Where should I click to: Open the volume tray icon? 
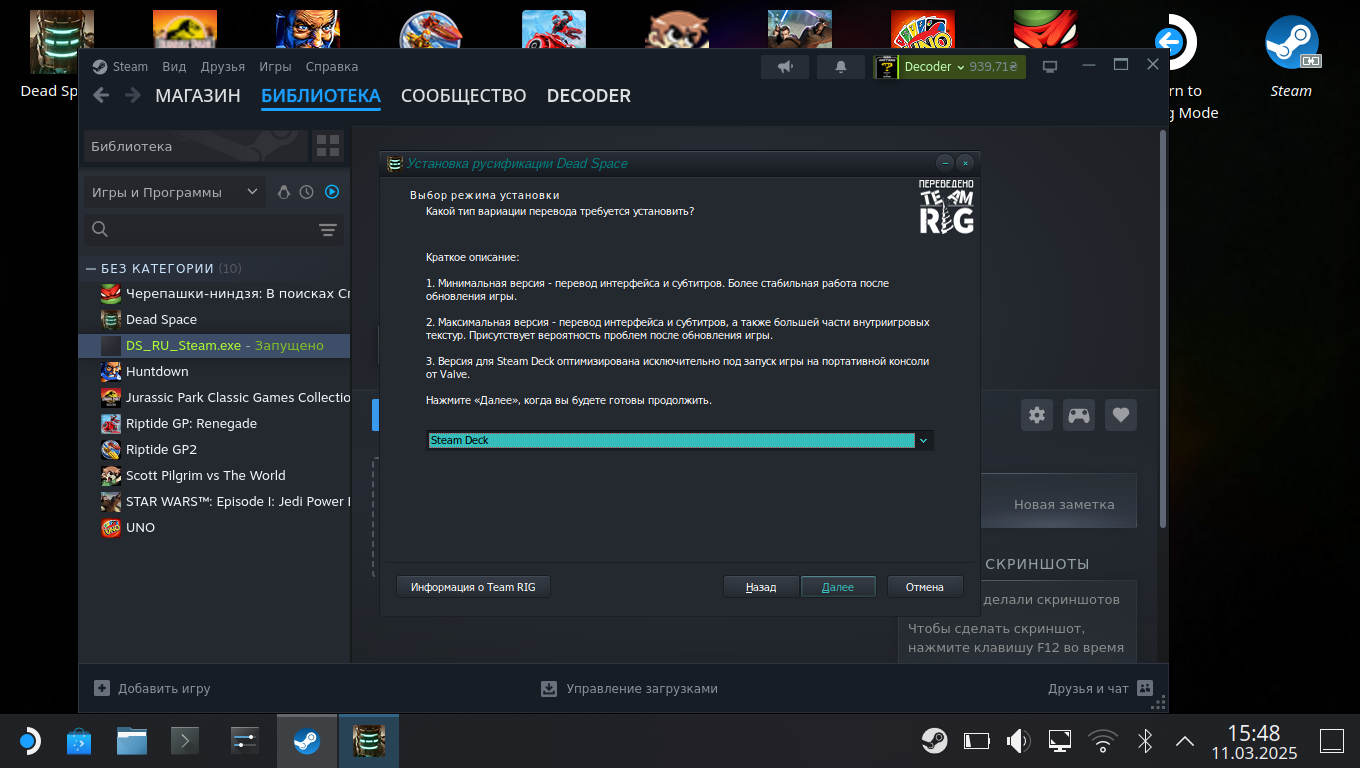[1018, 741]
